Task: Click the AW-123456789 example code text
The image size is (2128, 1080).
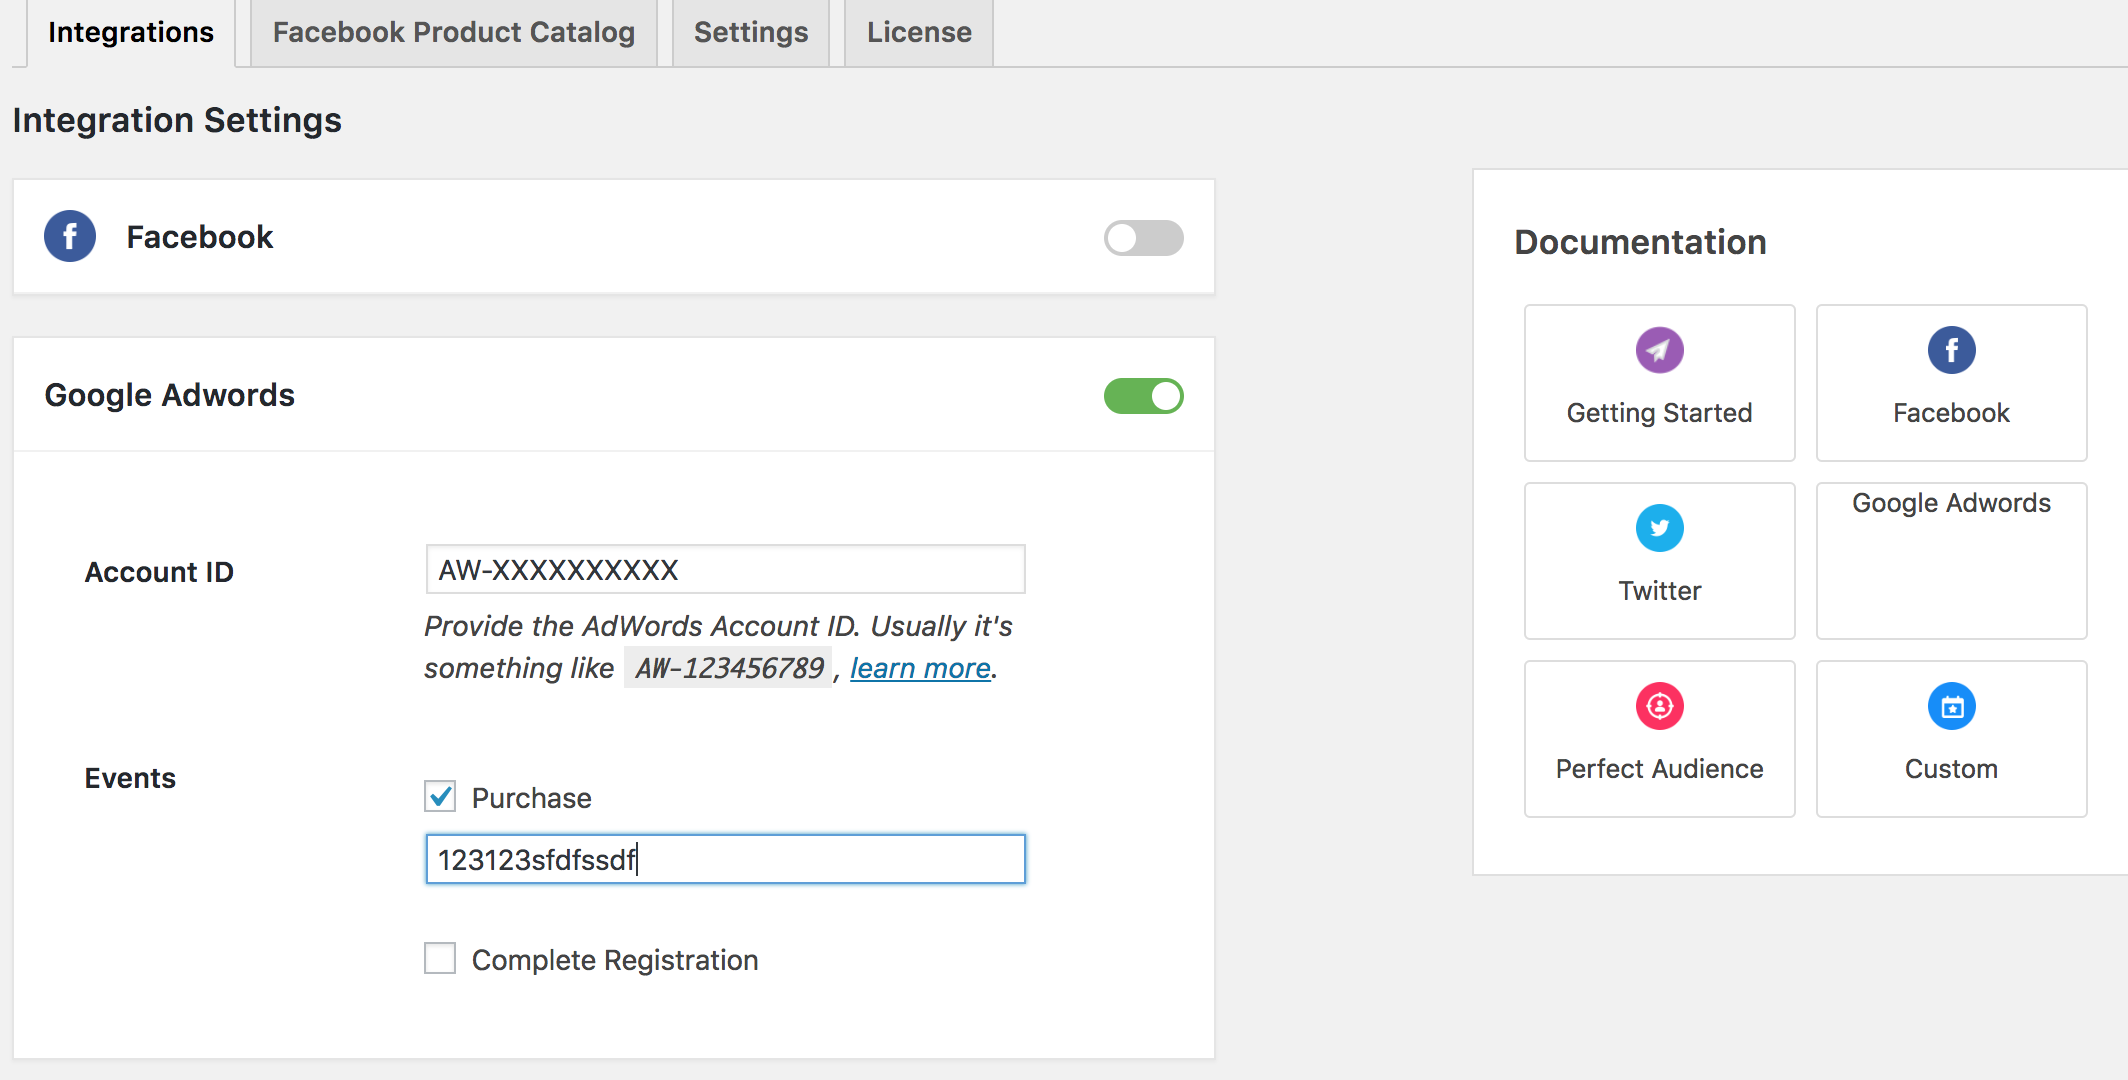Action: click(x=729, y=668)
